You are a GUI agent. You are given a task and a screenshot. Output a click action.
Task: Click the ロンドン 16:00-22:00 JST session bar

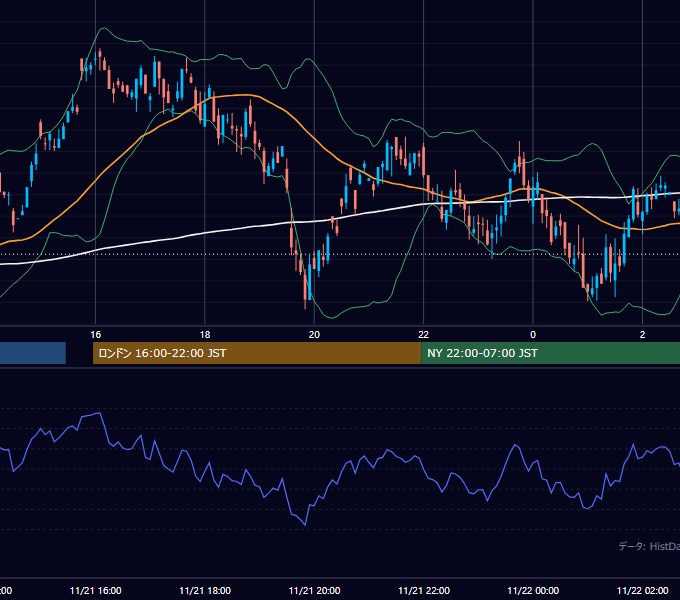257,353
